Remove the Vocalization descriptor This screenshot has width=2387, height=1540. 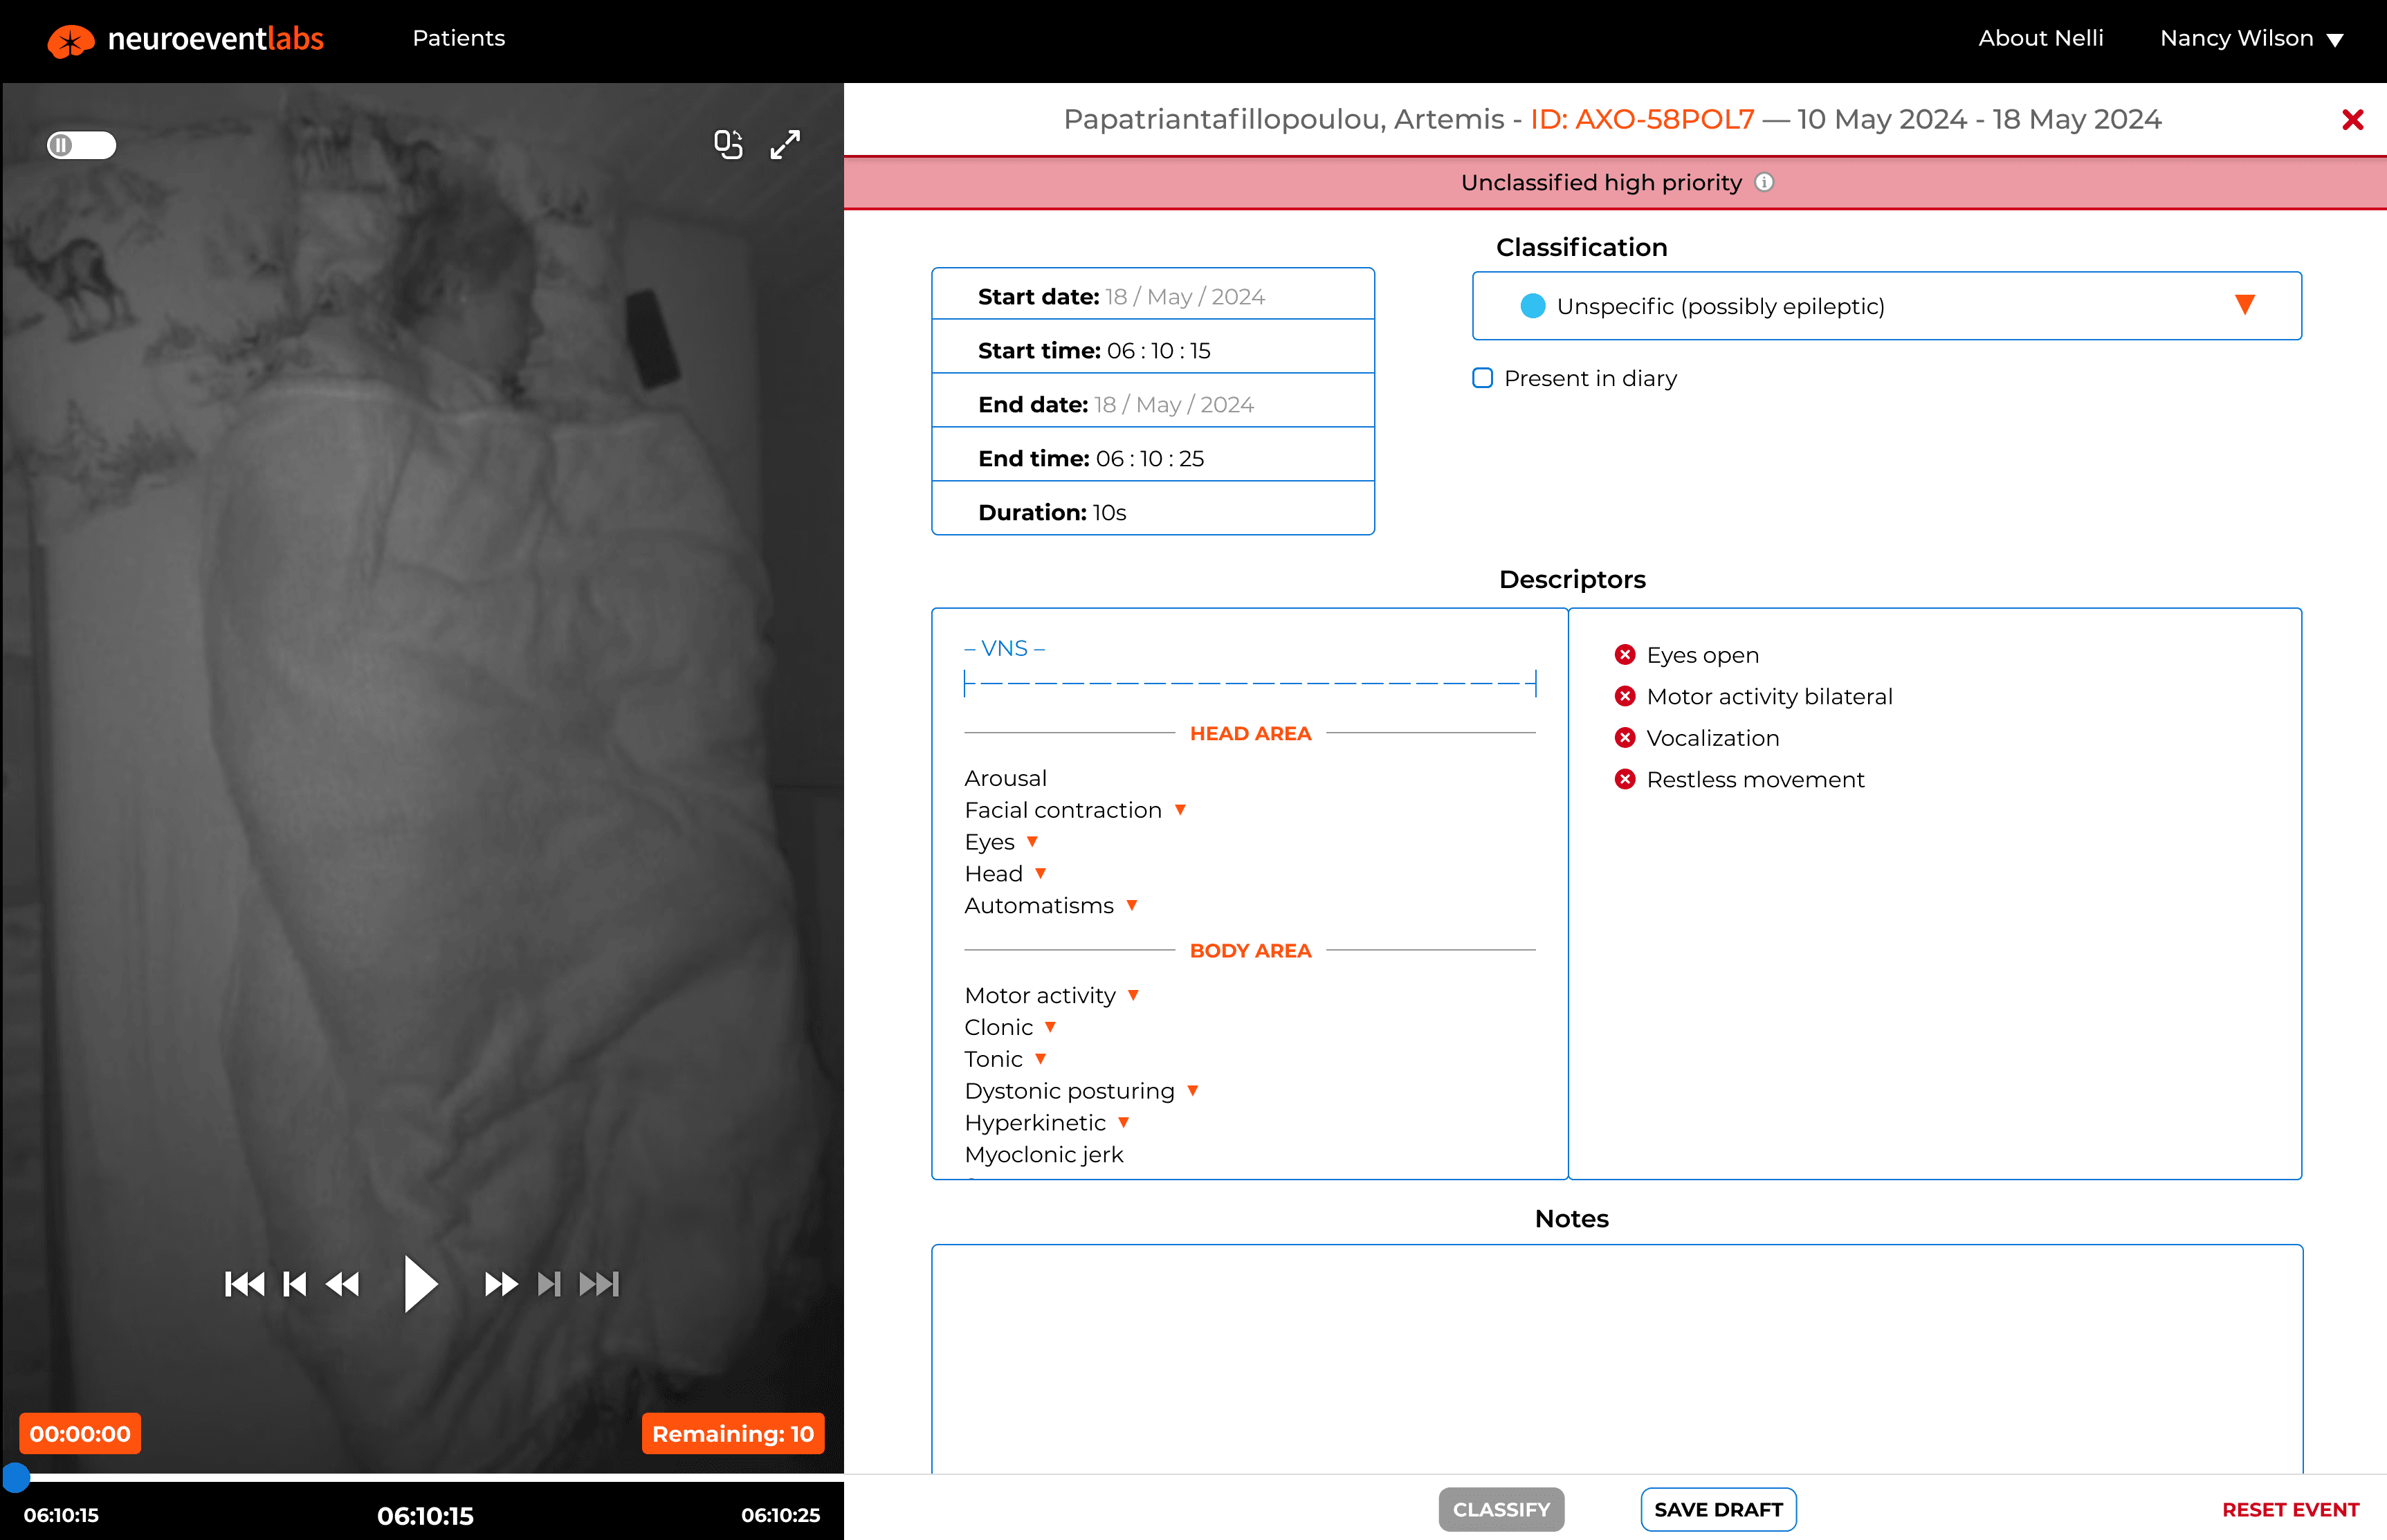[1625, 738]
